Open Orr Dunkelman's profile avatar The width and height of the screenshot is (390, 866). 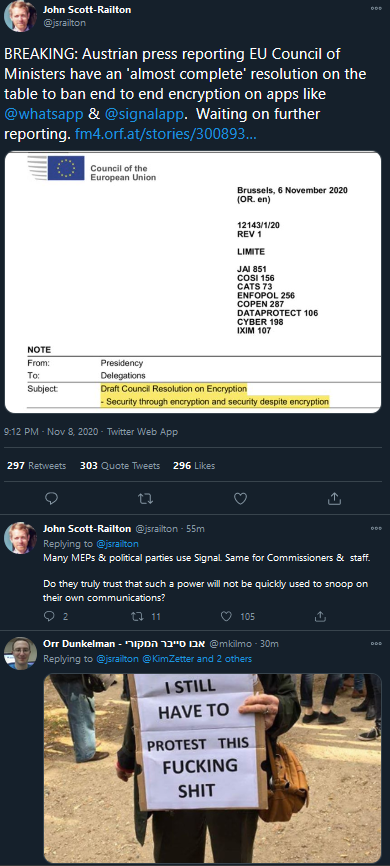coord(20,653)
